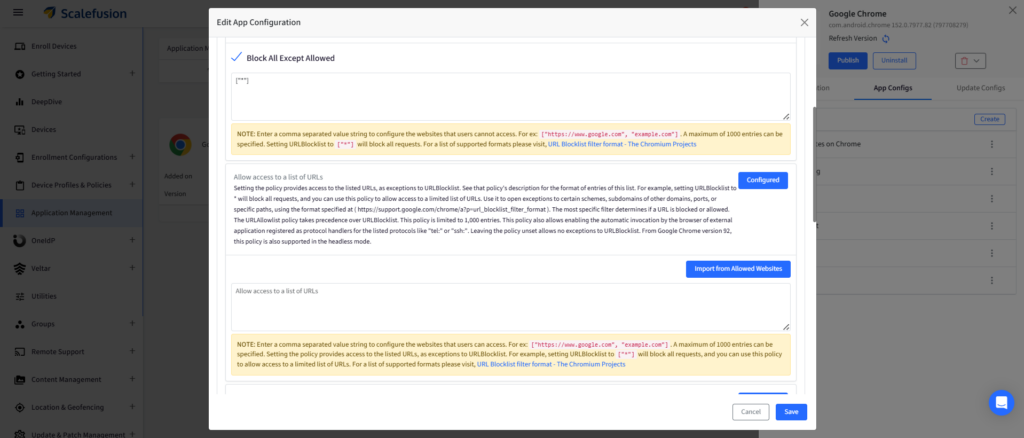Click the Getting Started sidebar icon

20,74
